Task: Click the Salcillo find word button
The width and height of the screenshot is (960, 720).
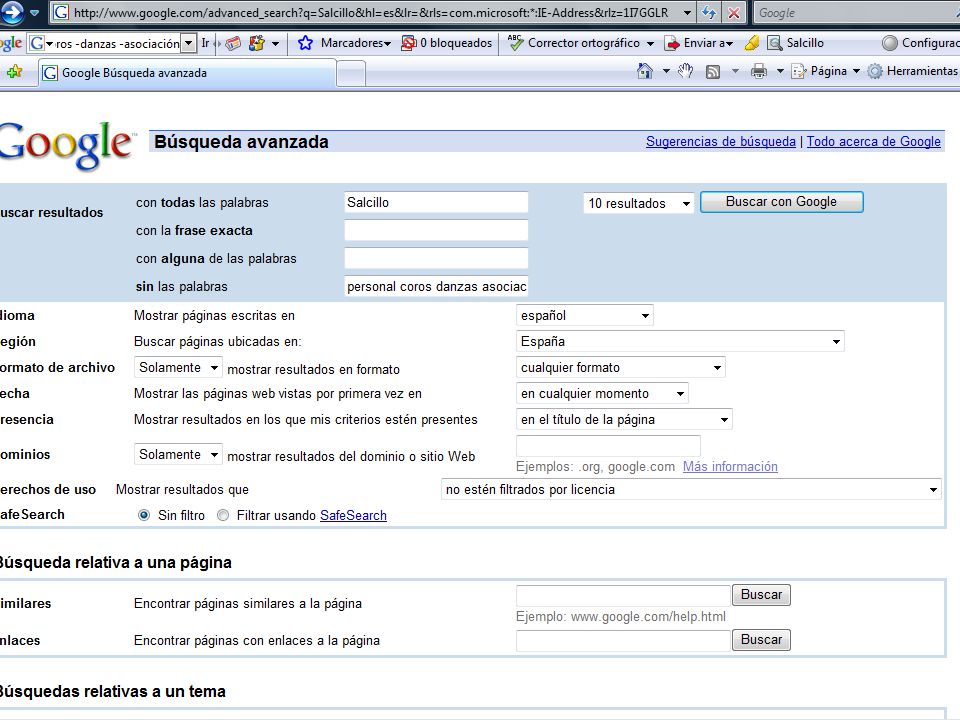Action: coord(796,43)
